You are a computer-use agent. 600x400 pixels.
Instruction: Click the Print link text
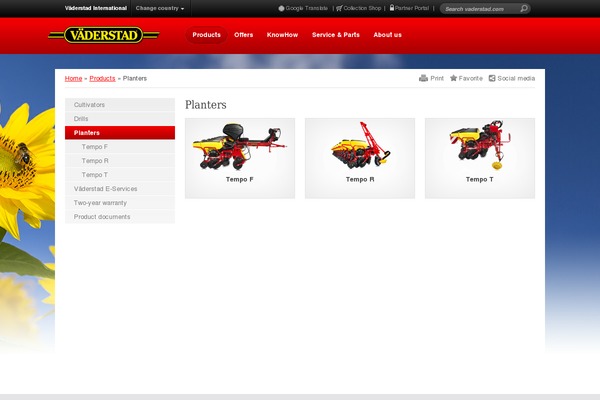(x=437, y=78)
